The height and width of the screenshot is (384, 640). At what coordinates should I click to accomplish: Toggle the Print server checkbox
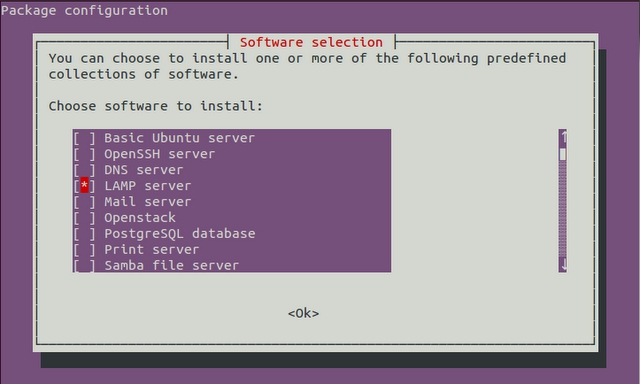click(x=84, y=249)
